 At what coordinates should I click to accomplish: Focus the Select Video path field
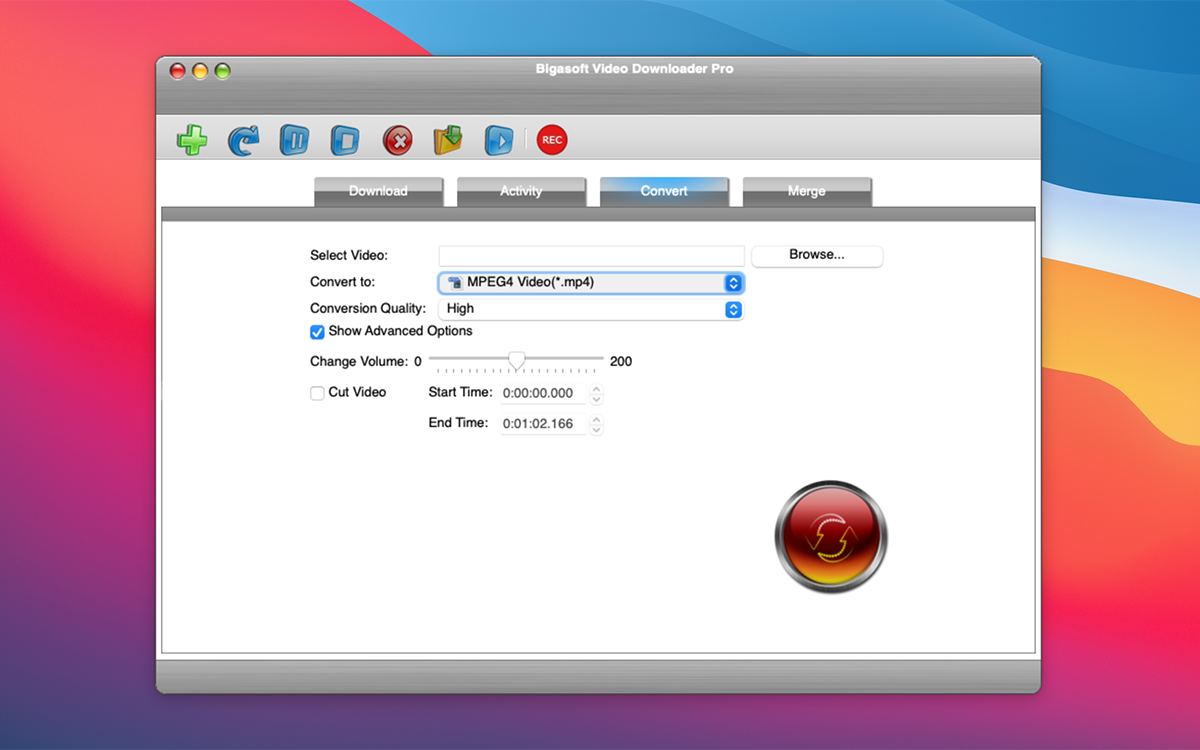[x=592, y=256]
